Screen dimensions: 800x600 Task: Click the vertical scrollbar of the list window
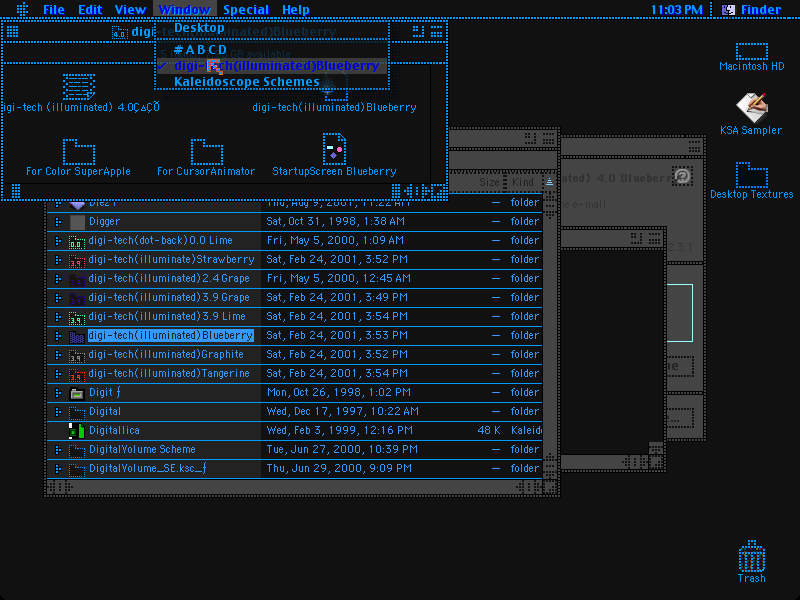[x=550, y=337]
